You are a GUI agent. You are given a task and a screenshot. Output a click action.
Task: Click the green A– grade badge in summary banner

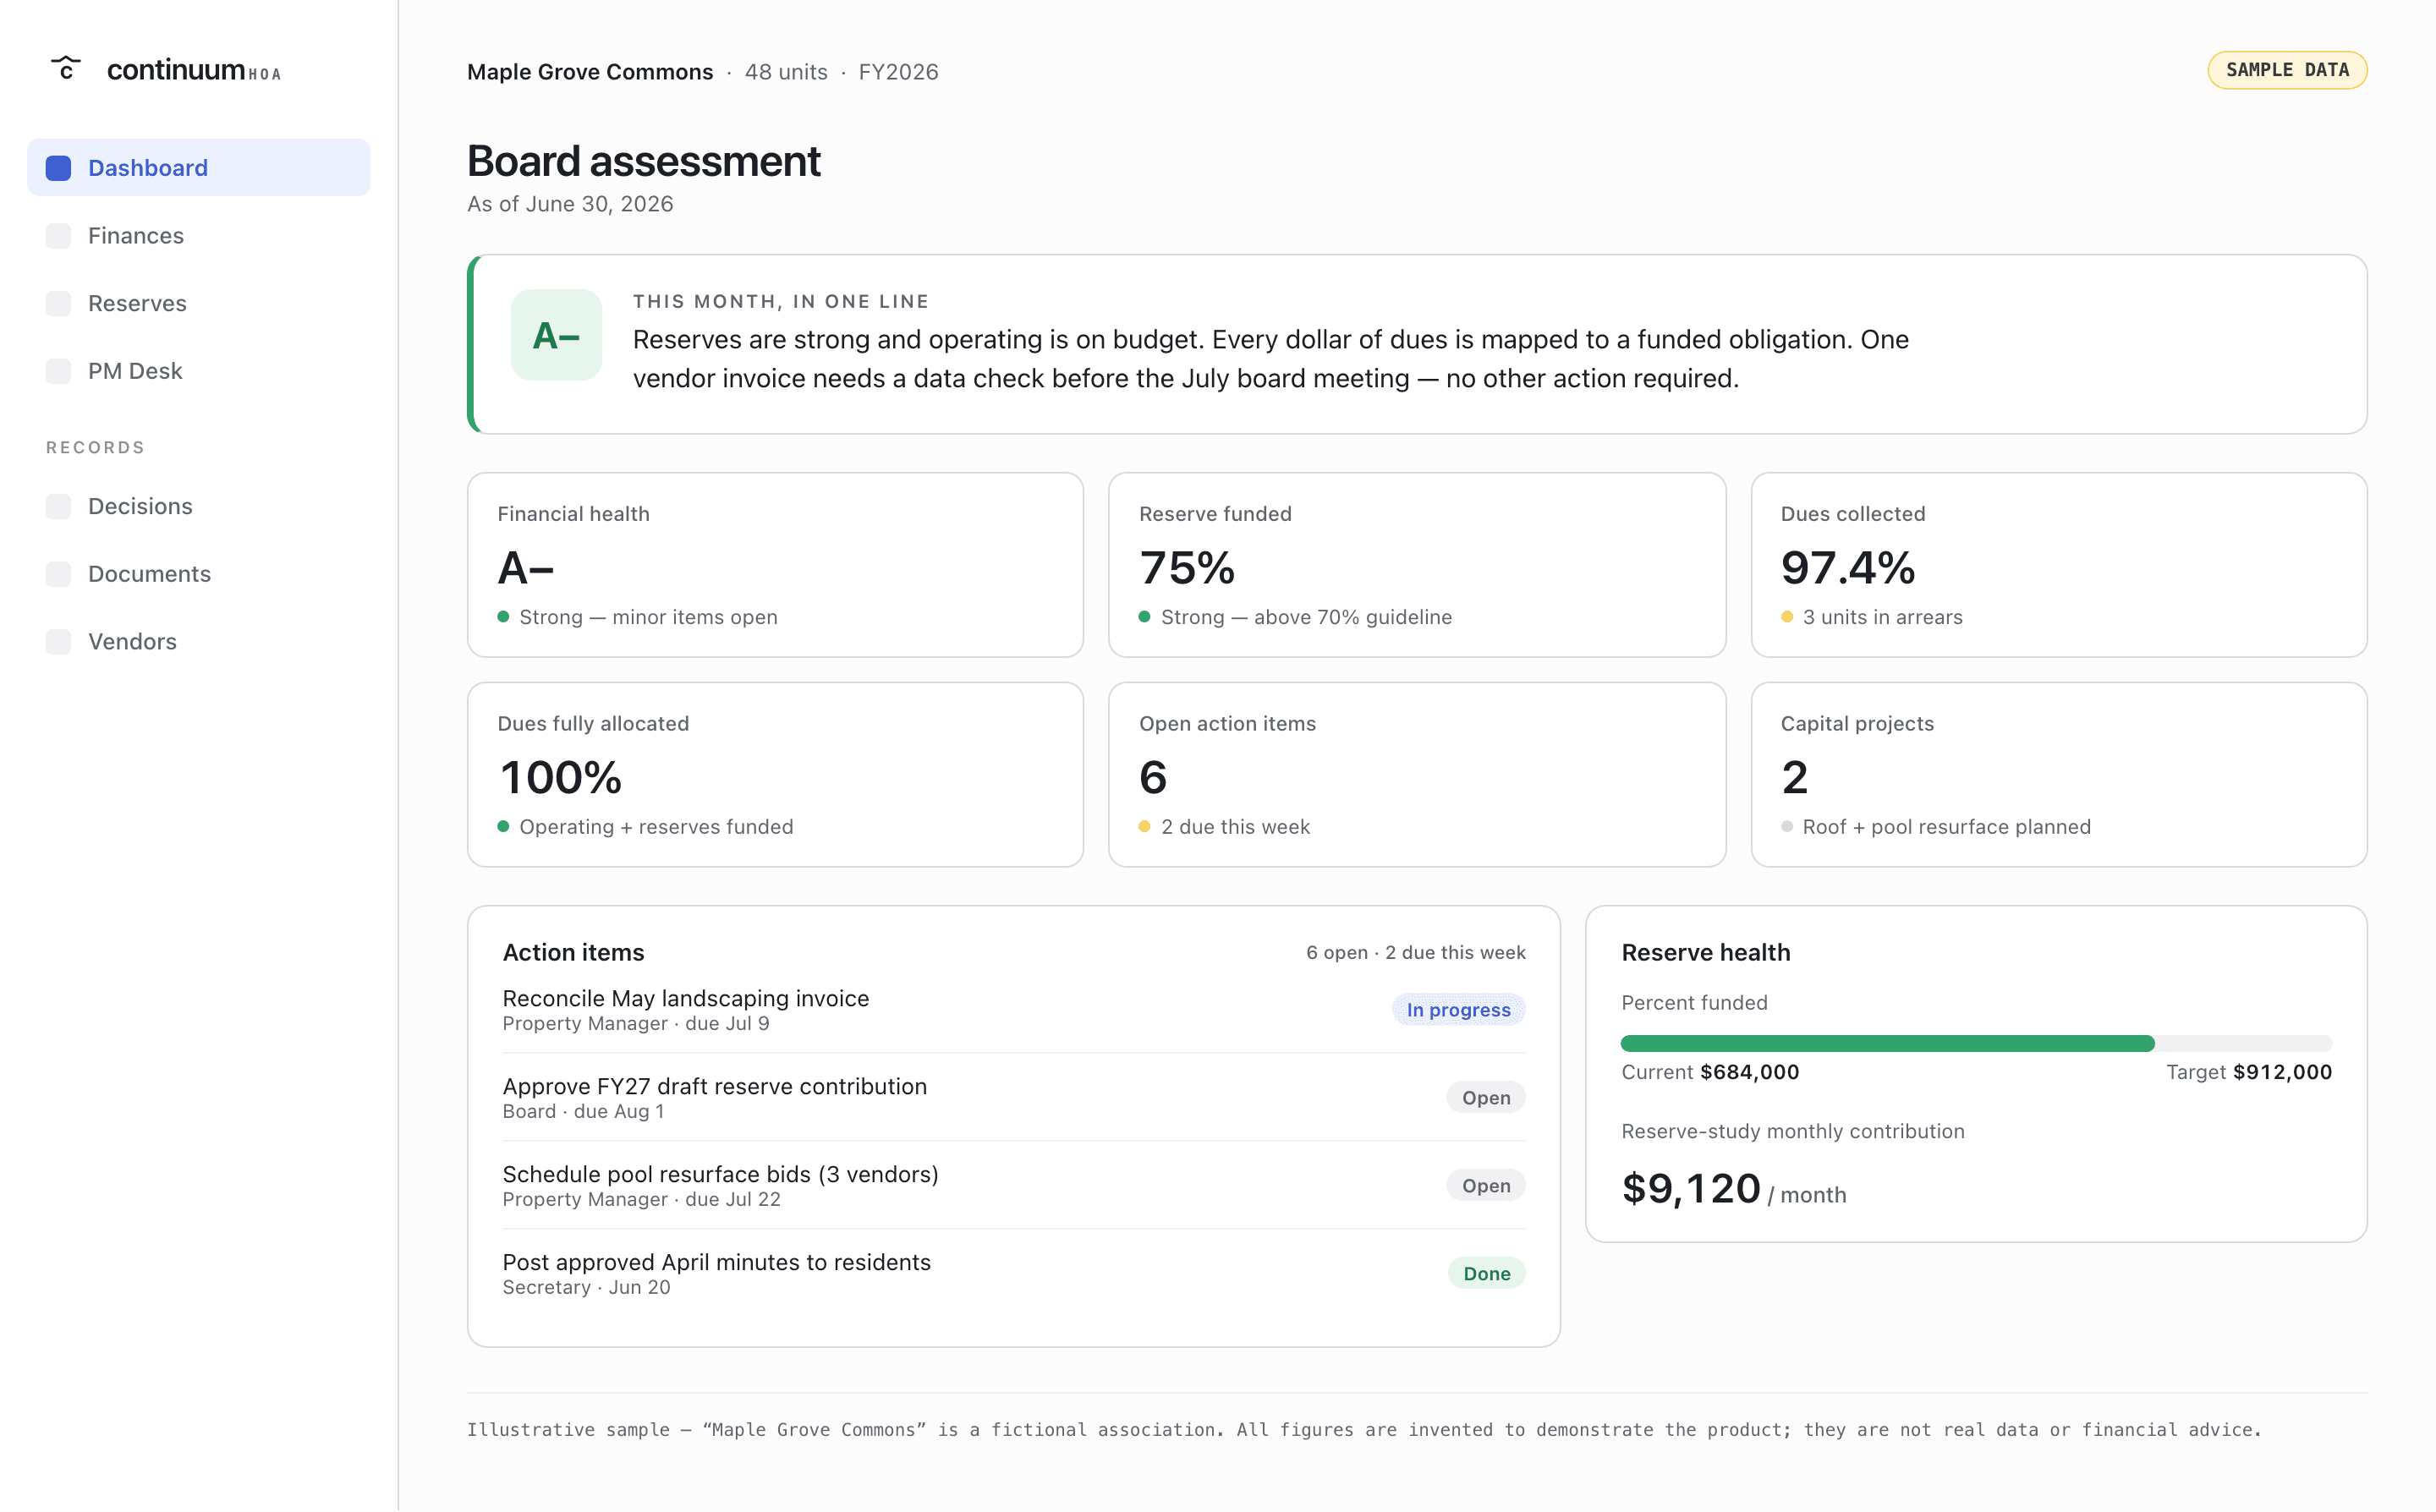[556, 335]
